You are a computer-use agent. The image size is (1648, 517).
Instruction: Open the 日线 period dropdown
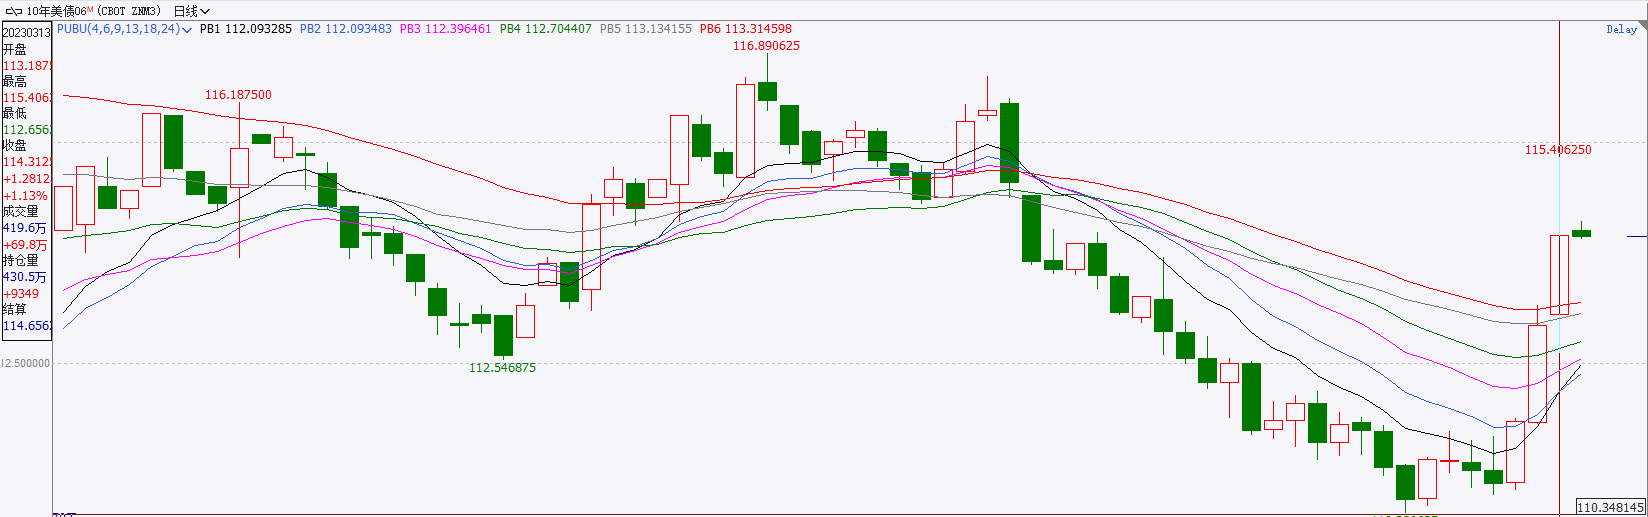[191, 11]
